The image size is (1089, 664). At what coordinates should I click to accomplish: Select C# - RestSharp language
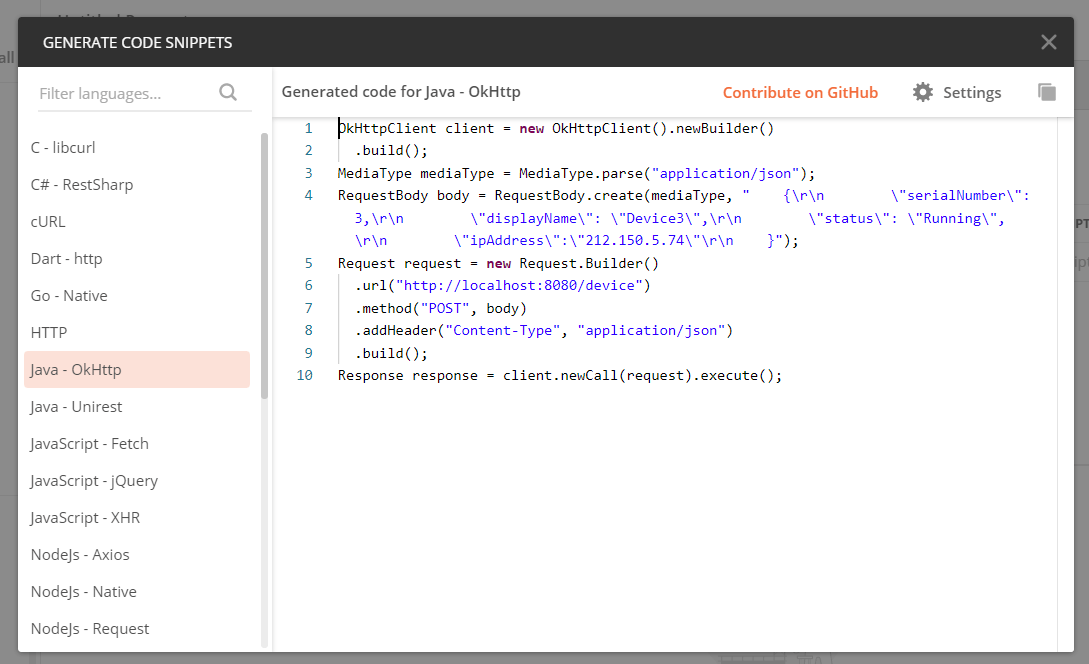pos(137,185)
